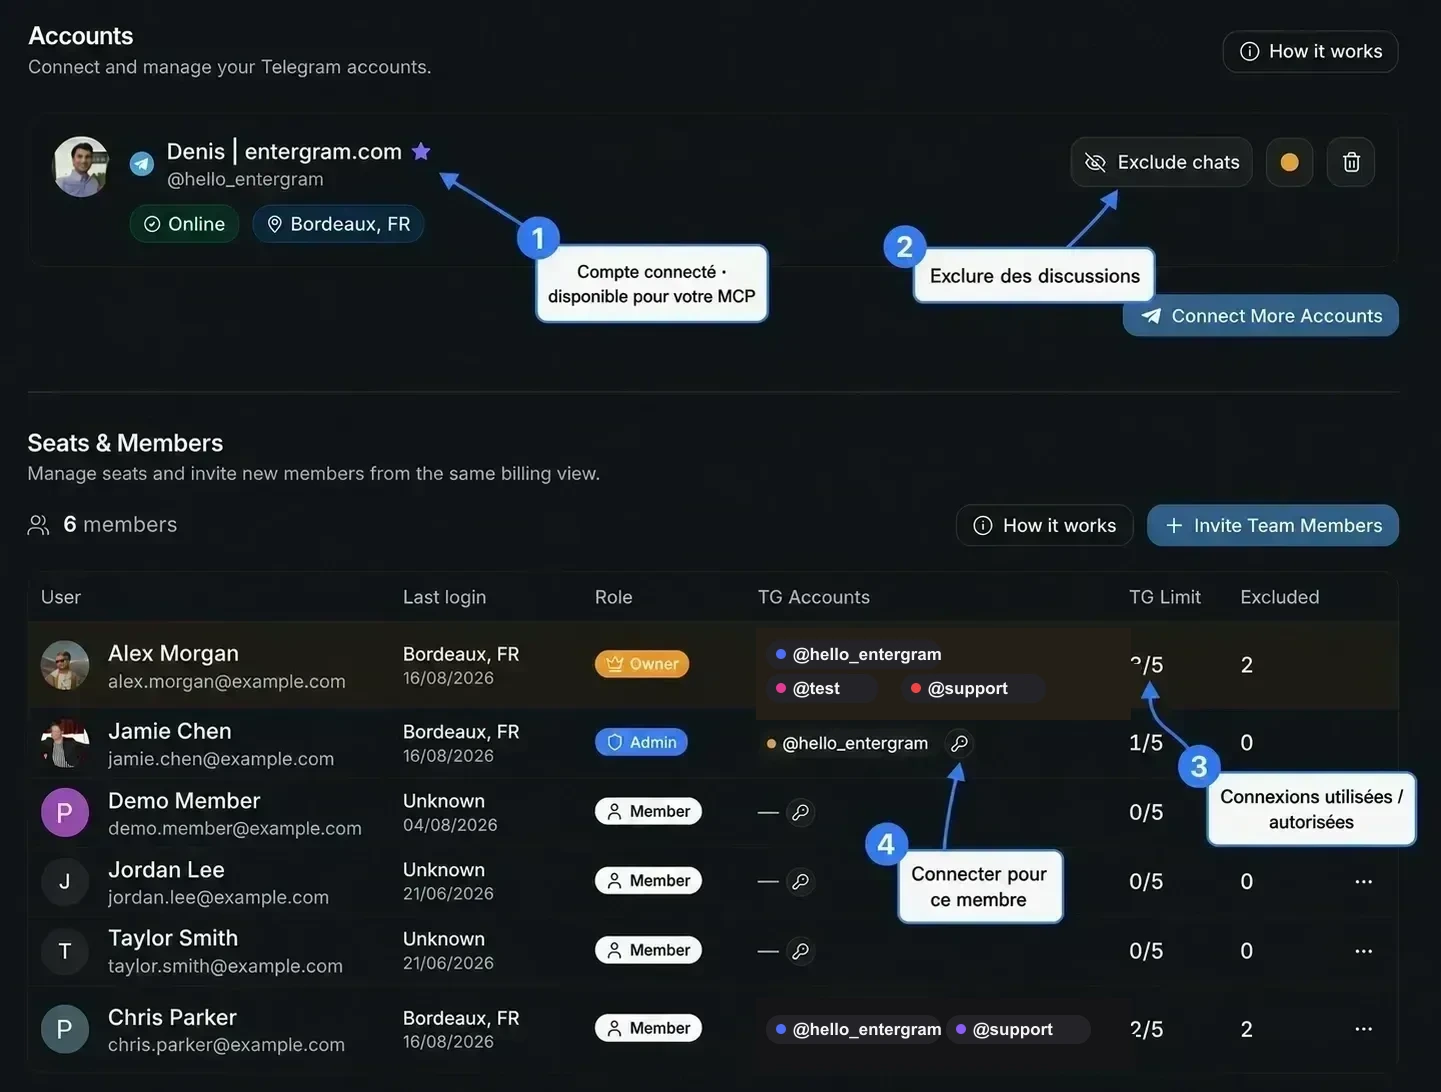Click the Owner role badge

coord(642,664)
